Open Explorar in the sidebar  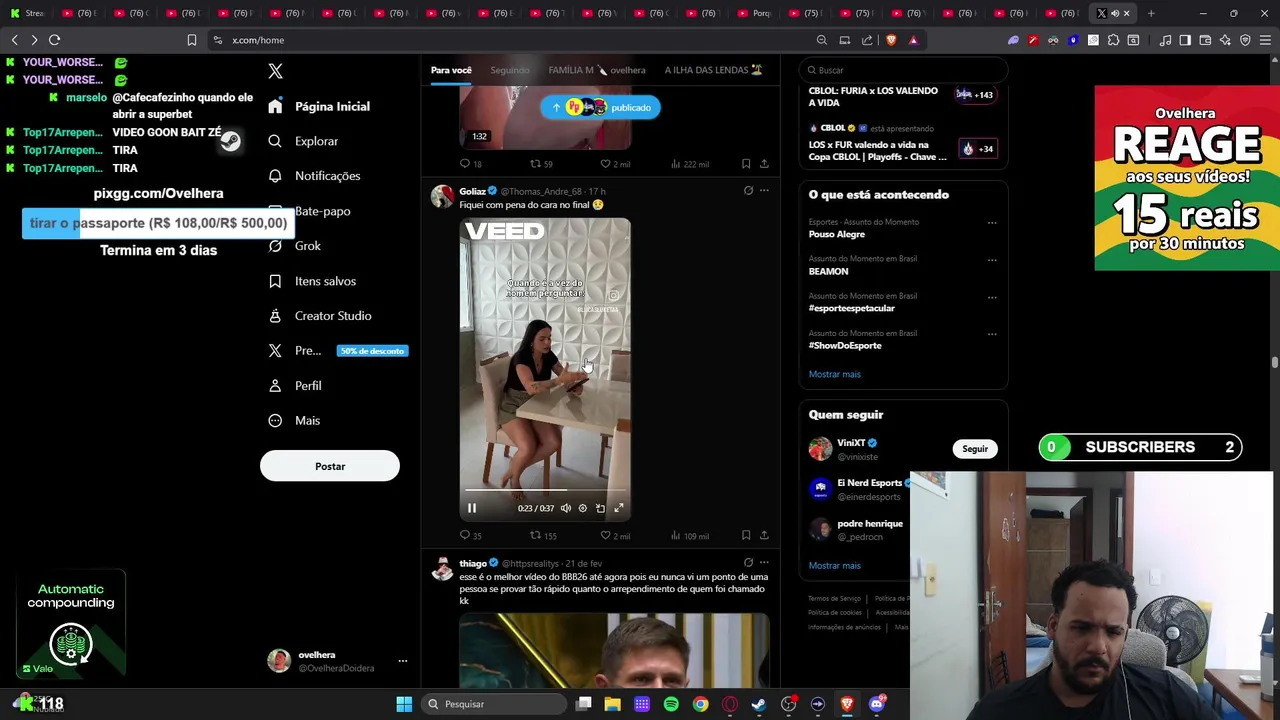(304, 141)
